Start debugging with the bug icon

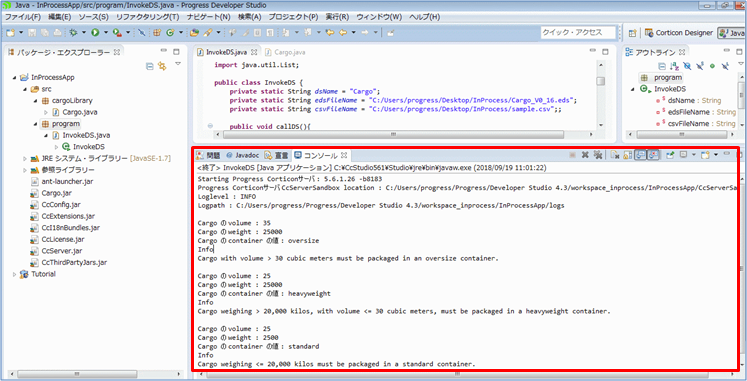(x=73, y=32)
